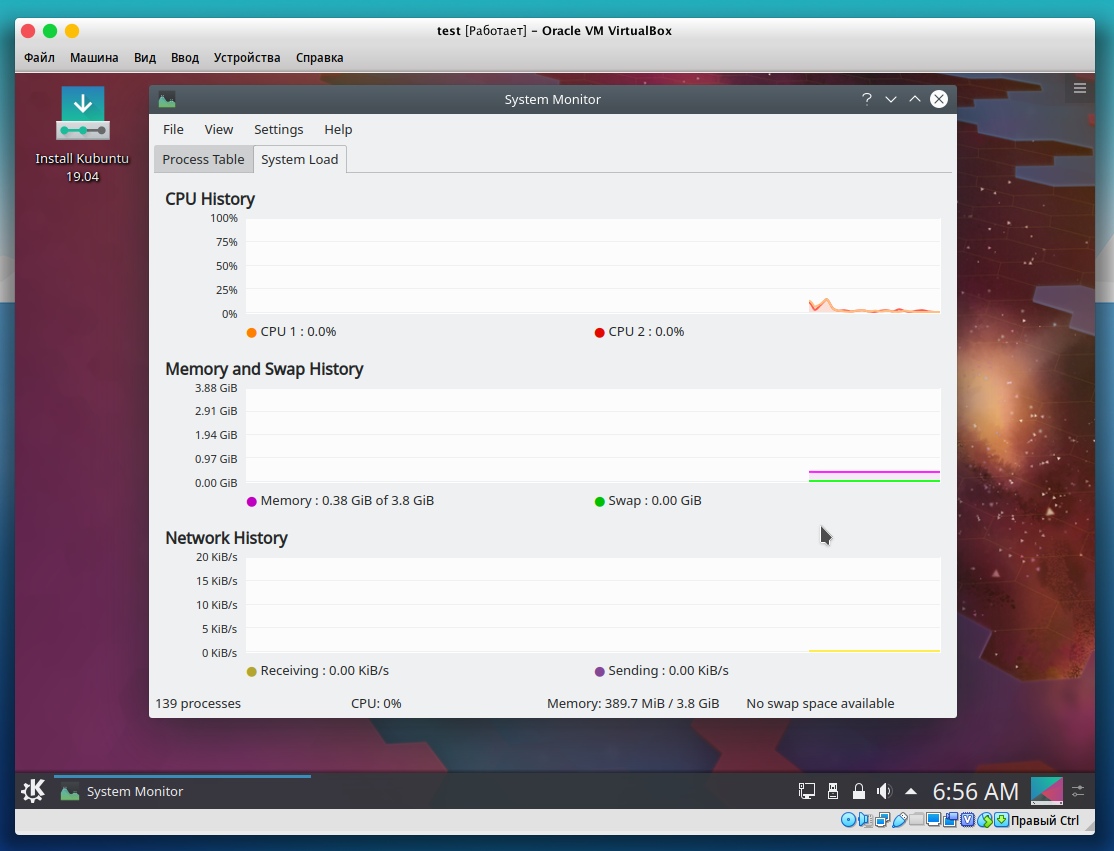Click VirtualBox mouse integration status icon

(985, 820)
